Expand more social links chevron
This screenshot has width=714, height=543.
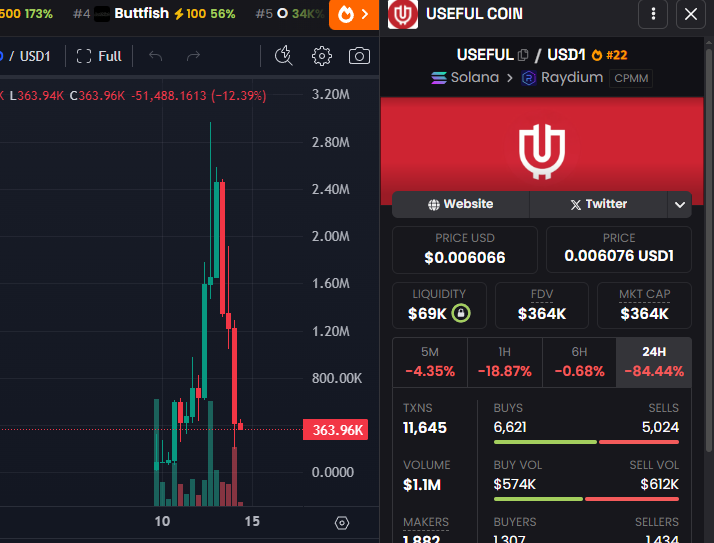click(x=680, y=205)
